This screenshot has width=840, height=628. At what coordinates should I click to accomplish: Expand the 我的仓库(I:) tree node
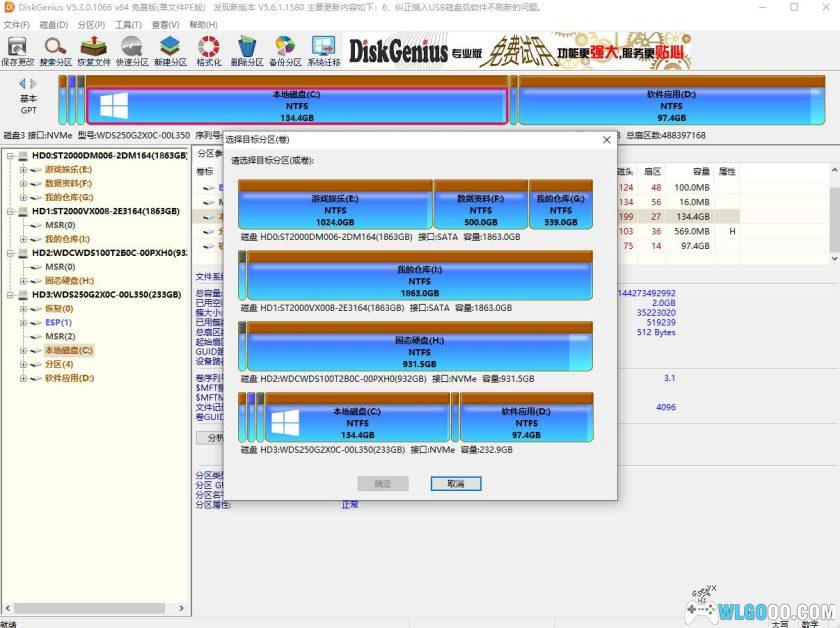[x=22, y=239]
